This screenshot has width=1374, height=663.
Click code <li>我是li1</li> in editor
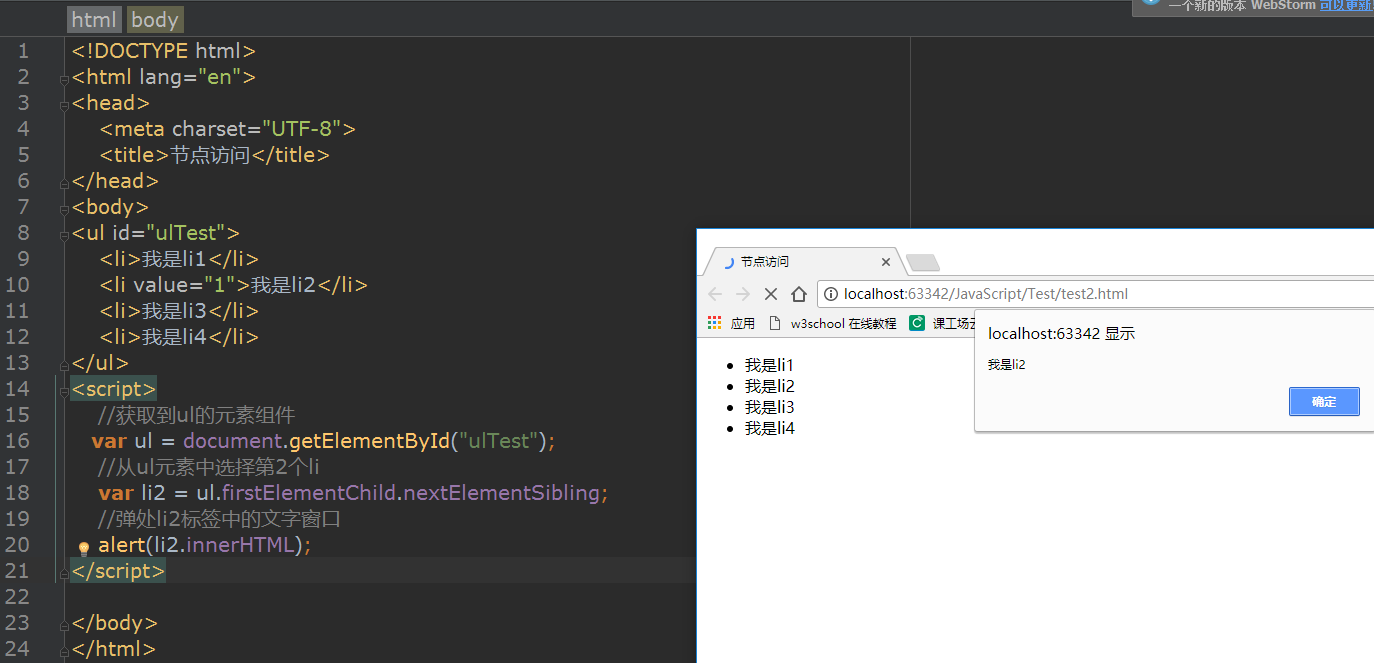tap(179, 259)
